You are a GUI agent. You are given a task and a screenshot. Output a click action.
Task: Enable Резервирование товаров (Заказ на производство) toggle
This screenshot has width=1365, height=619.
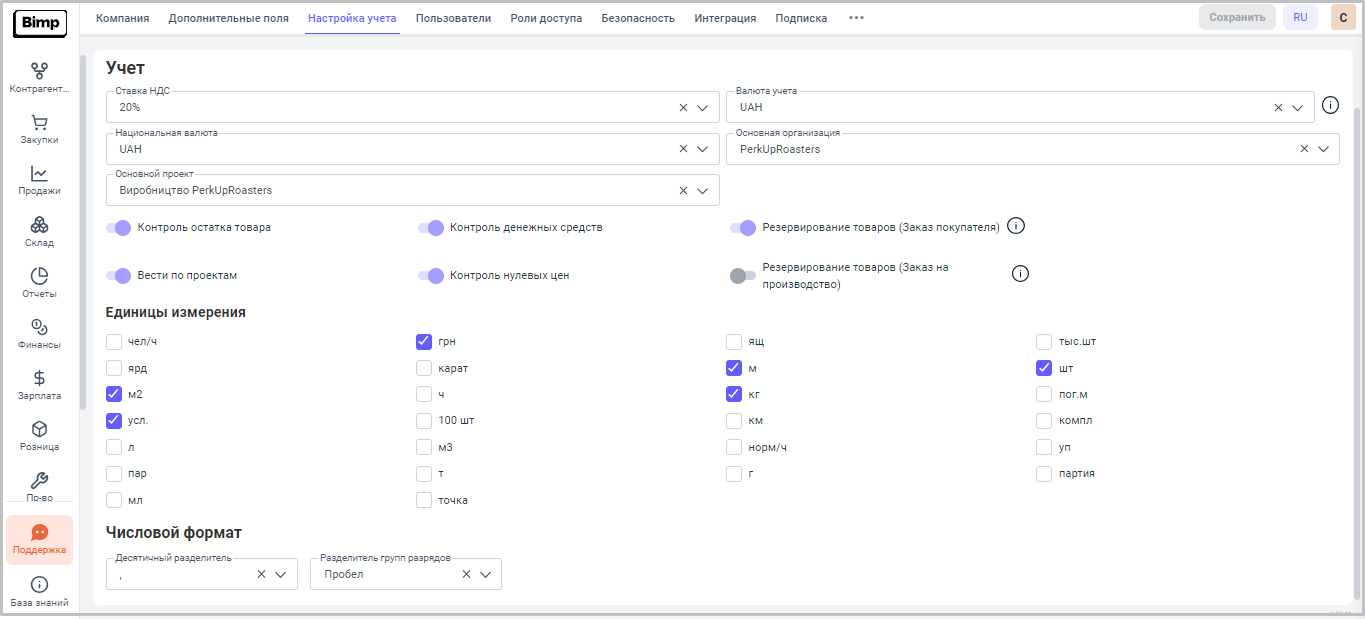743,276
